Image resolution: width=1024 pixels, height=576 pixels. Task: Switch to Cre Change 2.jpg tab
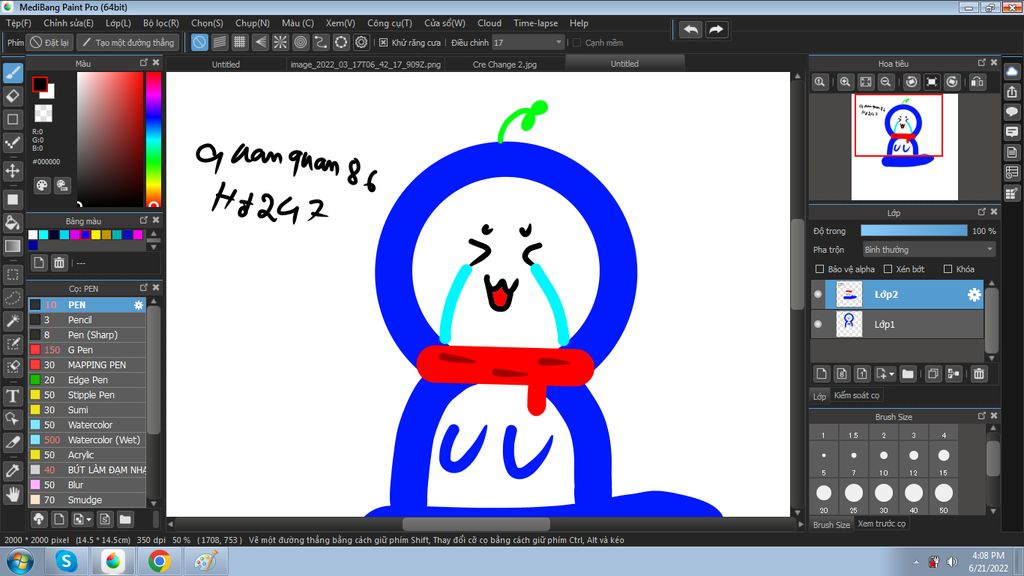[504, 64]
